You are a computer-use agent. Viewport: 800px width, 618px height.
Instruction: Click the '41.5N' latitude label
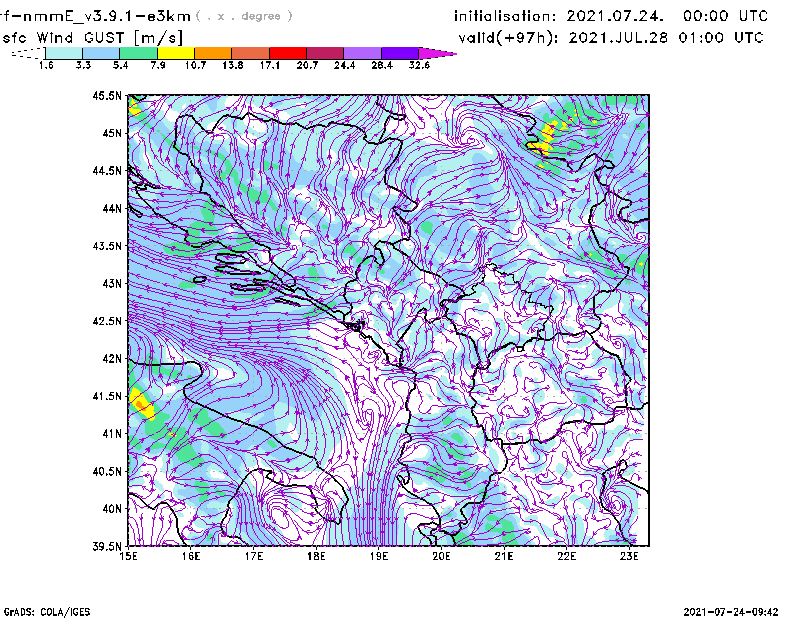(x=107, y=396)
